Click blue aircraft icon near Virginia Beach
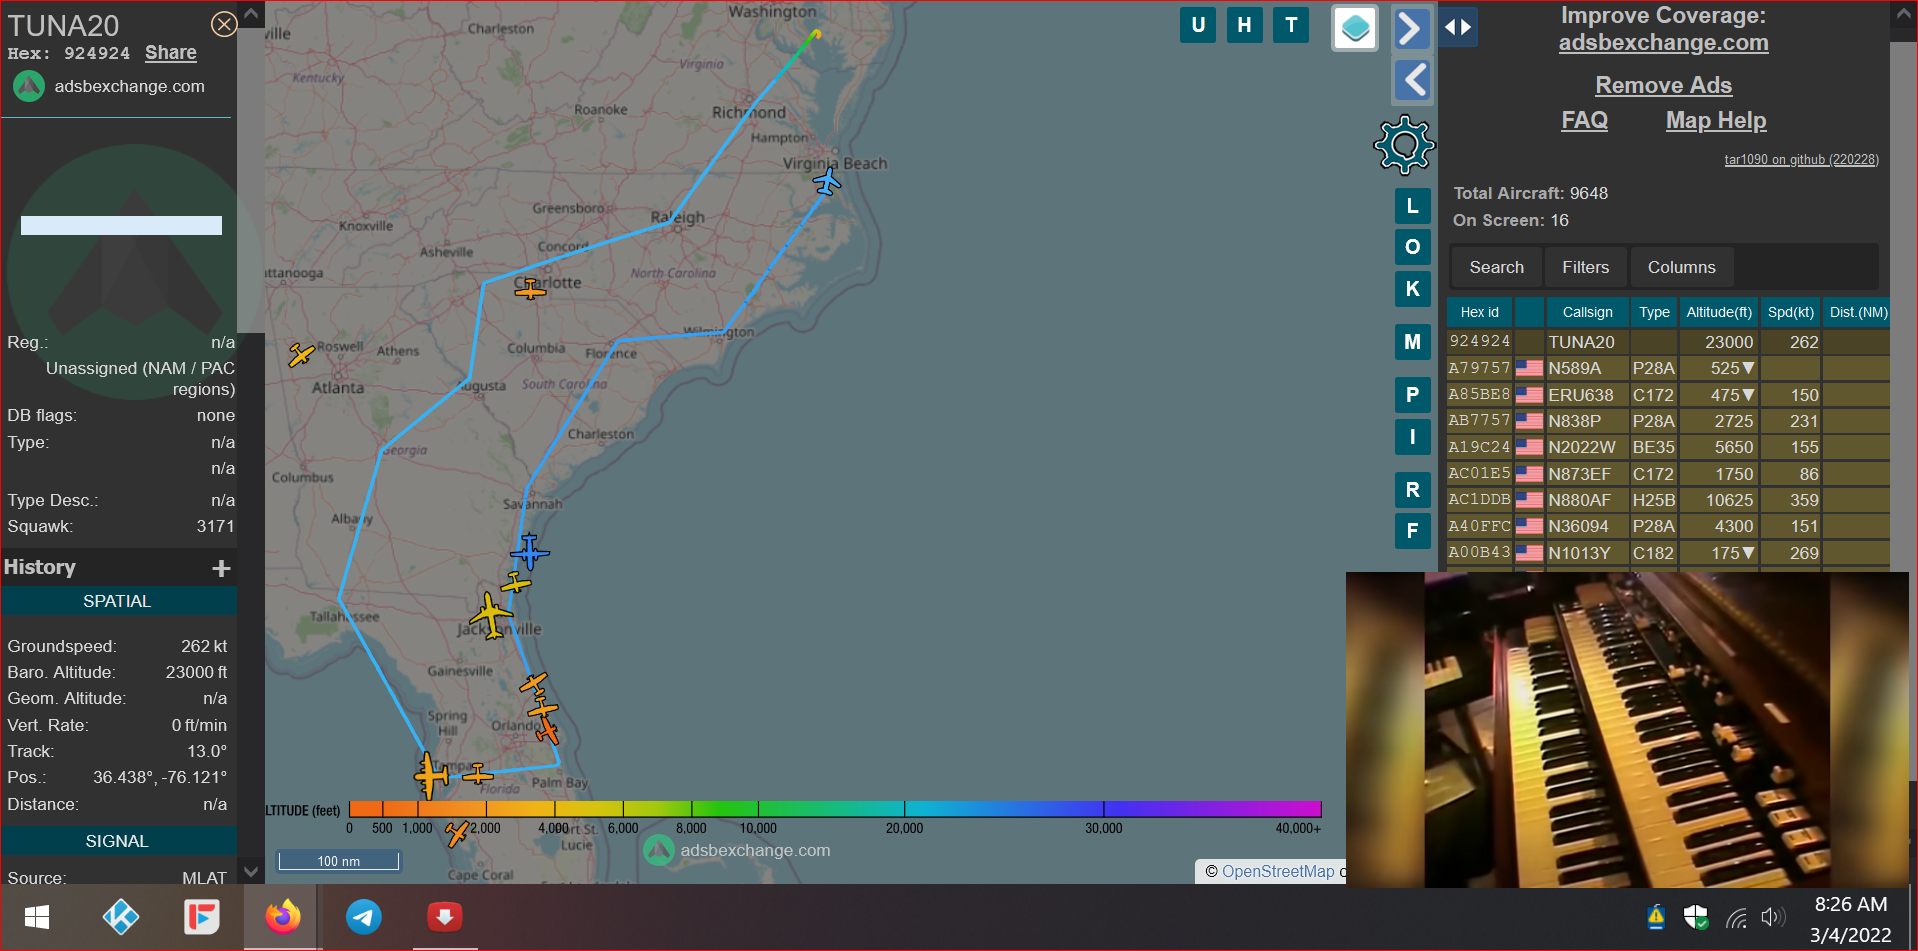This screenshot has width=1918, height=951. 827,182
